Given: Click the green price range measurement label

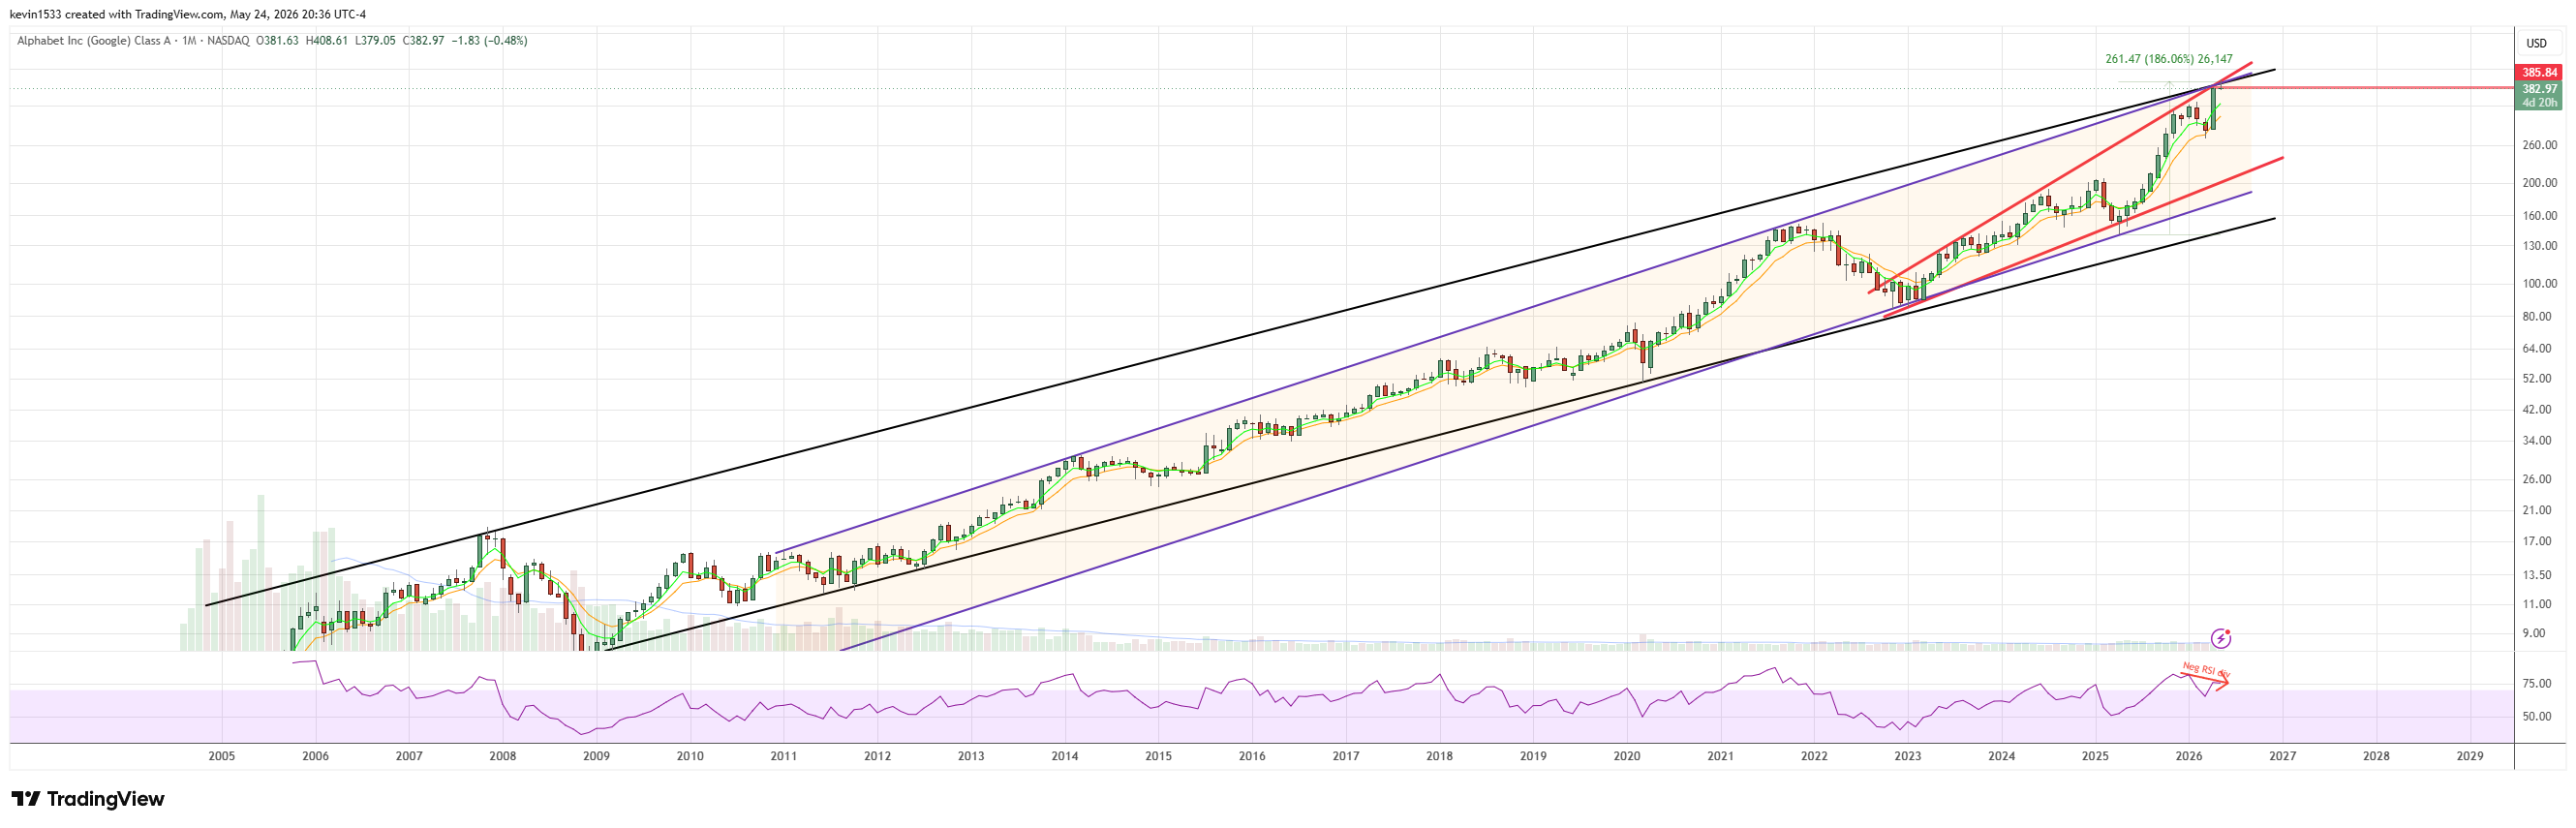Looking at the screenshot, I should tap(2168, 59).
